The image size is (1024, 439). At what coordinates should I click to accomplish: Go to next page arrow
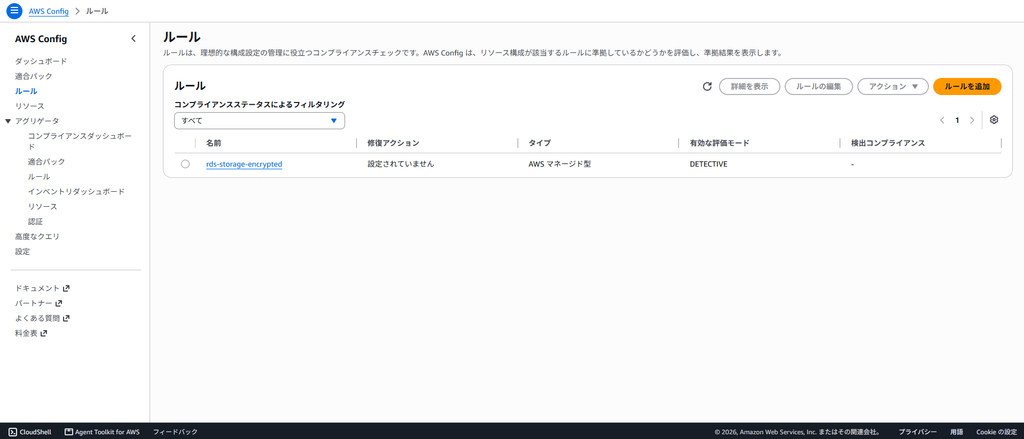(972, 120)
